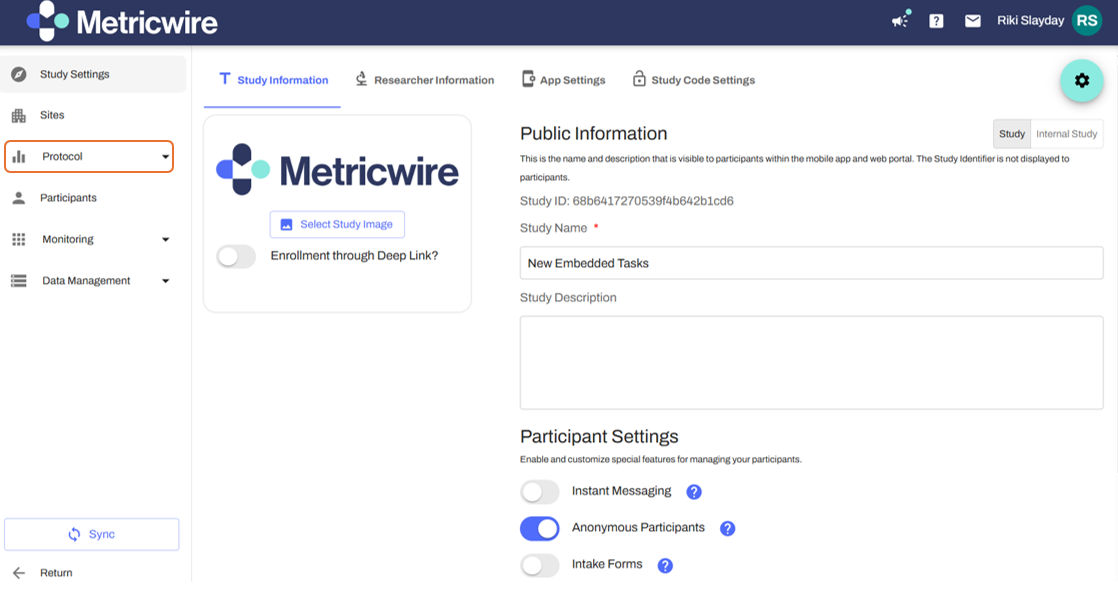The width and height of the screenshot is (1118, 594).
Task: Disable the Anonymous Participants toggle
Action: coord(540,528)
